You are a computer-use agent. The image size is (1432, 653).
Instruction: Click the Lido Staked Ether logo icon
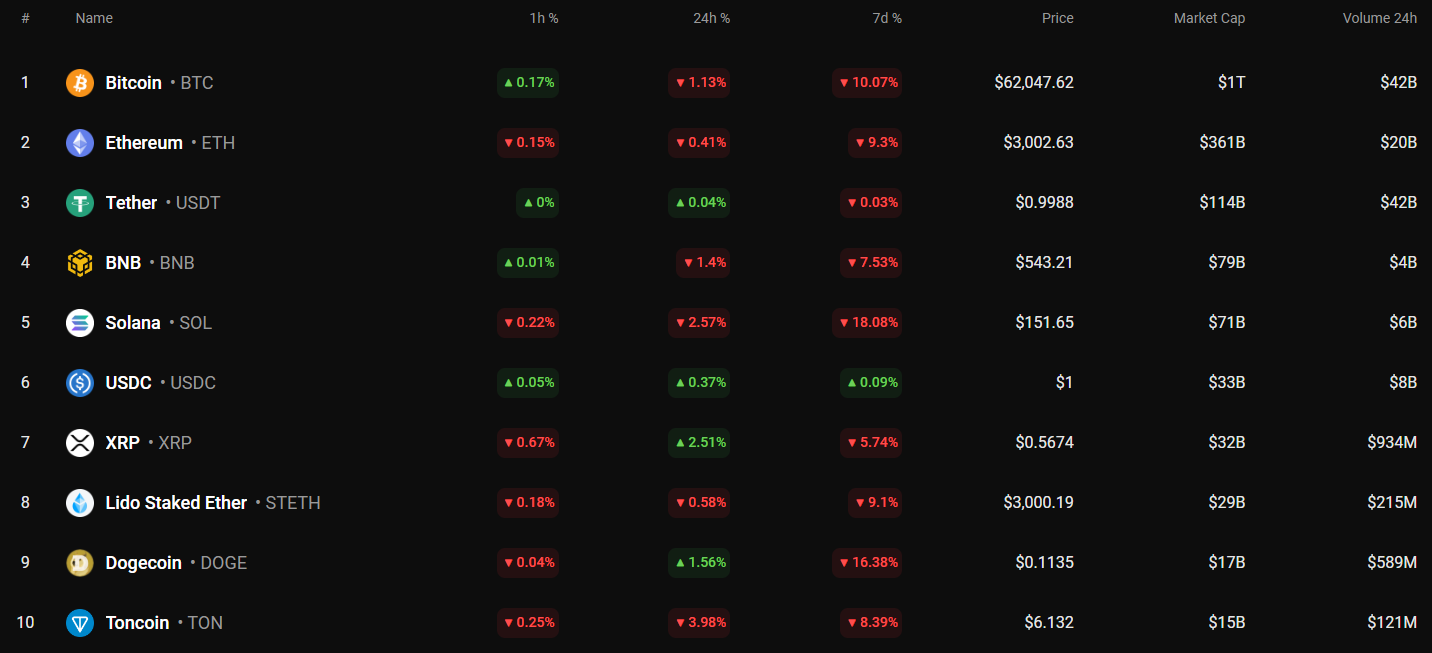coord(80,503)
